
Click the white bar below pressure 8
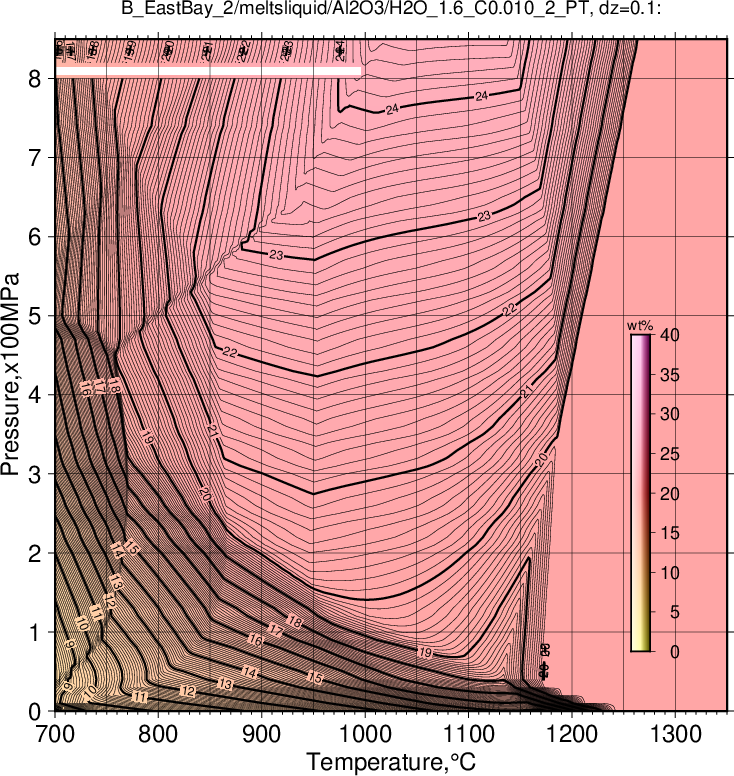tap(208, 71)
